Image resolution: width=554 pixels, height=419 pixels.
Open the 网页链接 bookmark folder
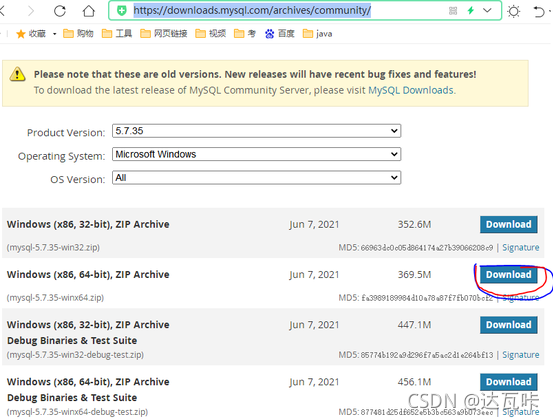coord(164,34)
